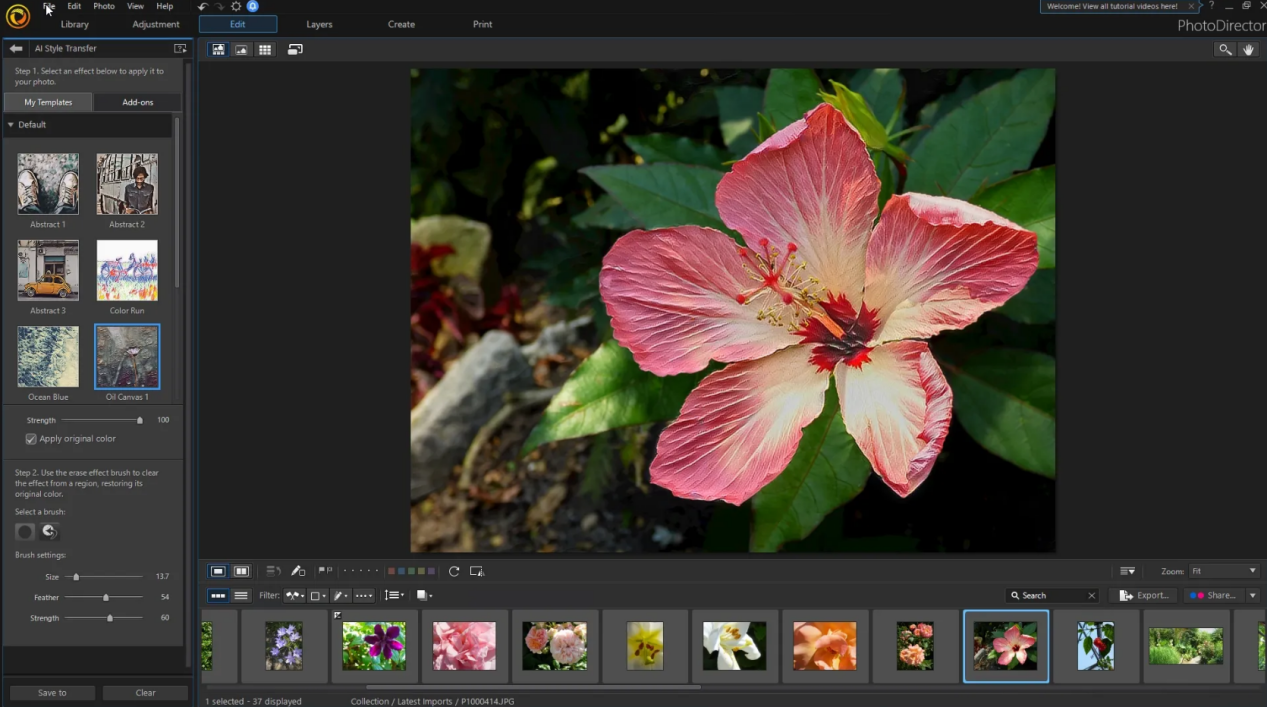Click the undo arrow in the top bar

click(203, 6)
